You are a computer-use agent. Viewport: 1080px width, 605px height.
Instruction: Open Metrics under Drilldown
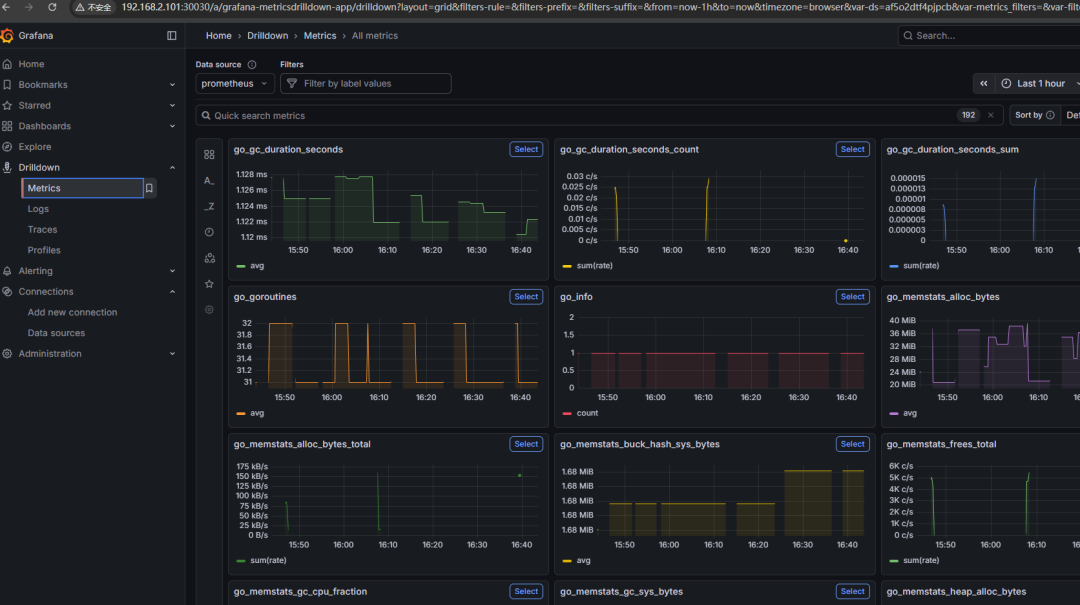82,188
